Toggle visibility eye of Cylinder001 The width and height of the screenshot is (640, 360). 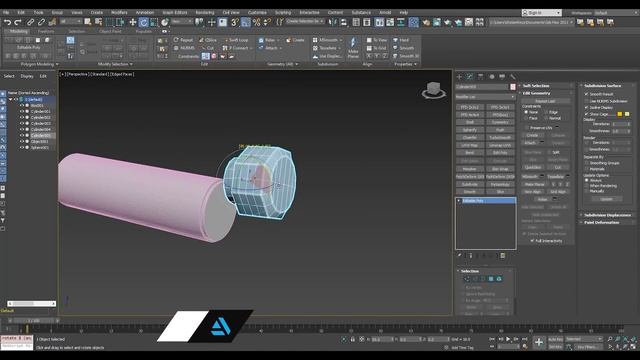coord(22,111)
